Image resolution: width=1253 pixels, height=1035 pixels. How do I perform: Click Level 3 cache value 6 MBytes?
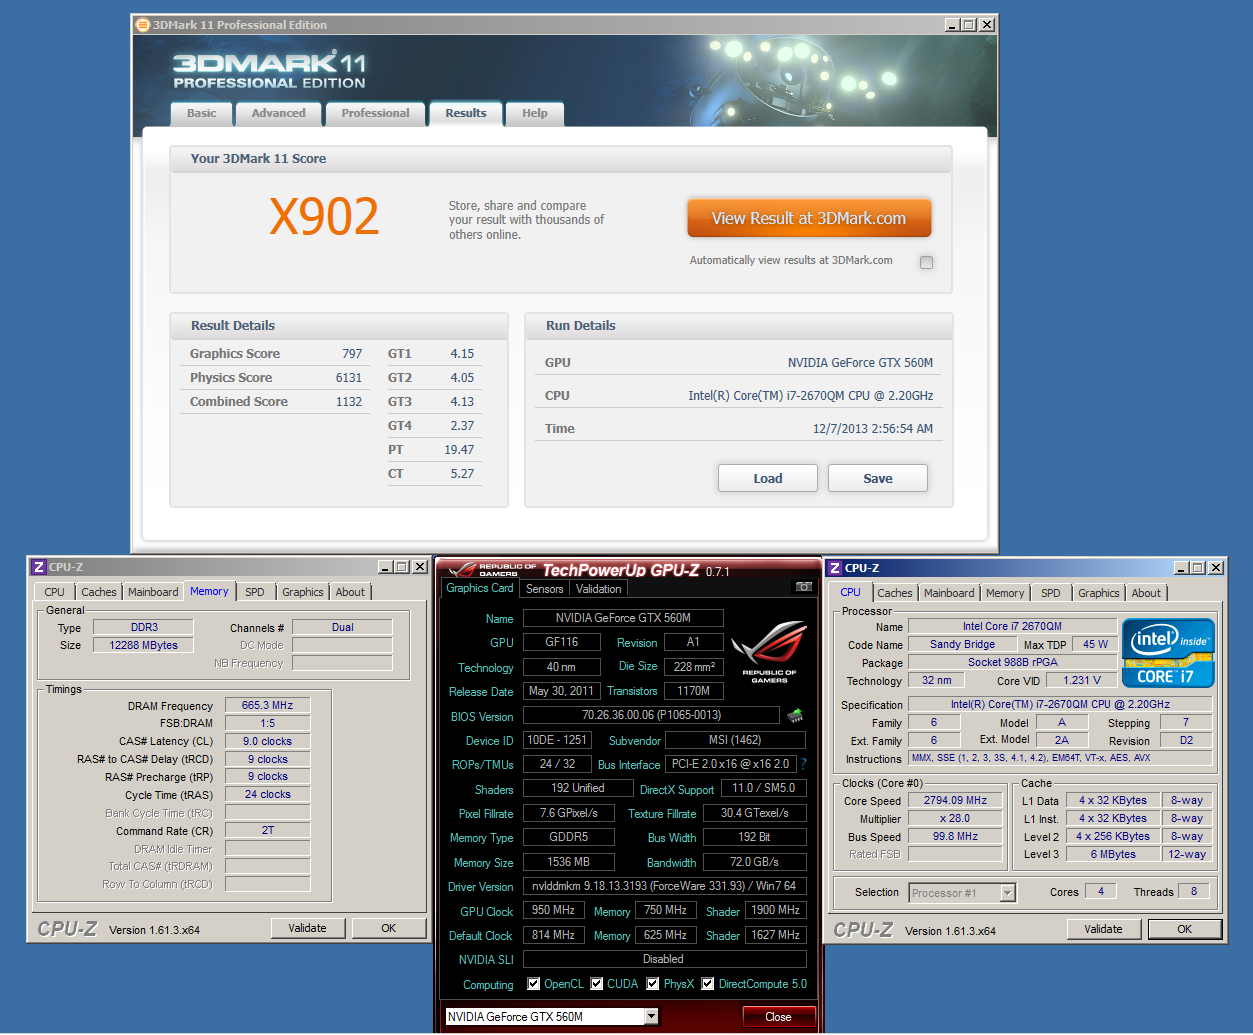(1113, 854)
